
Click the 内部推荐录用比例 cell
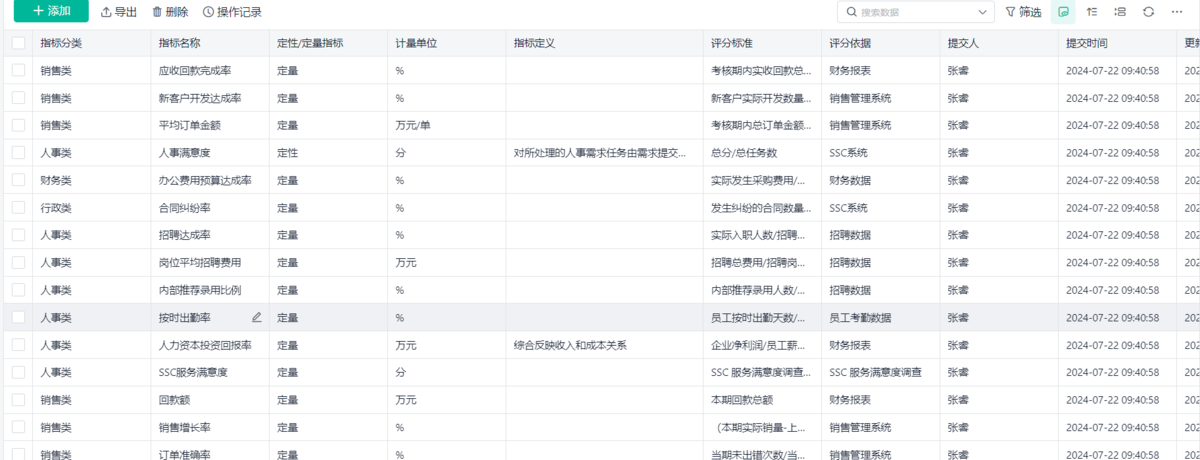[210, 290]
